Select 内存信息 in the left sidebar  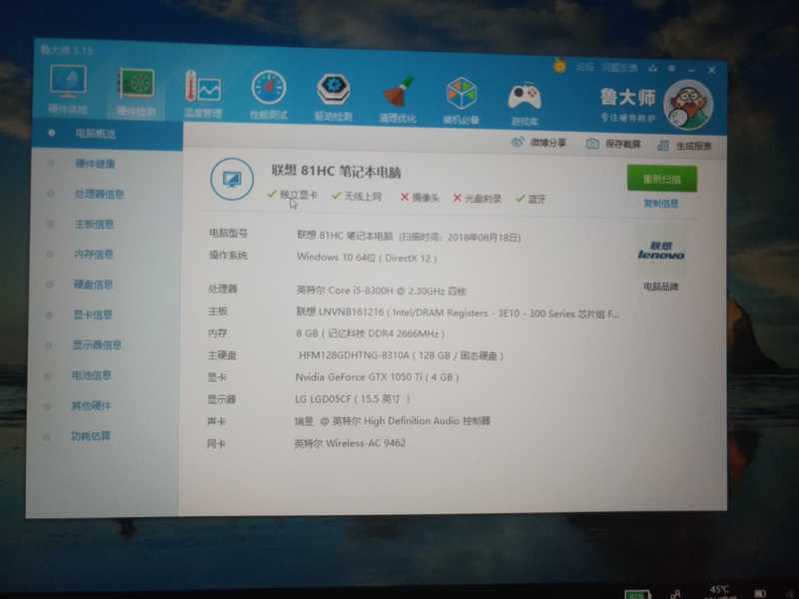pos(93,254)
